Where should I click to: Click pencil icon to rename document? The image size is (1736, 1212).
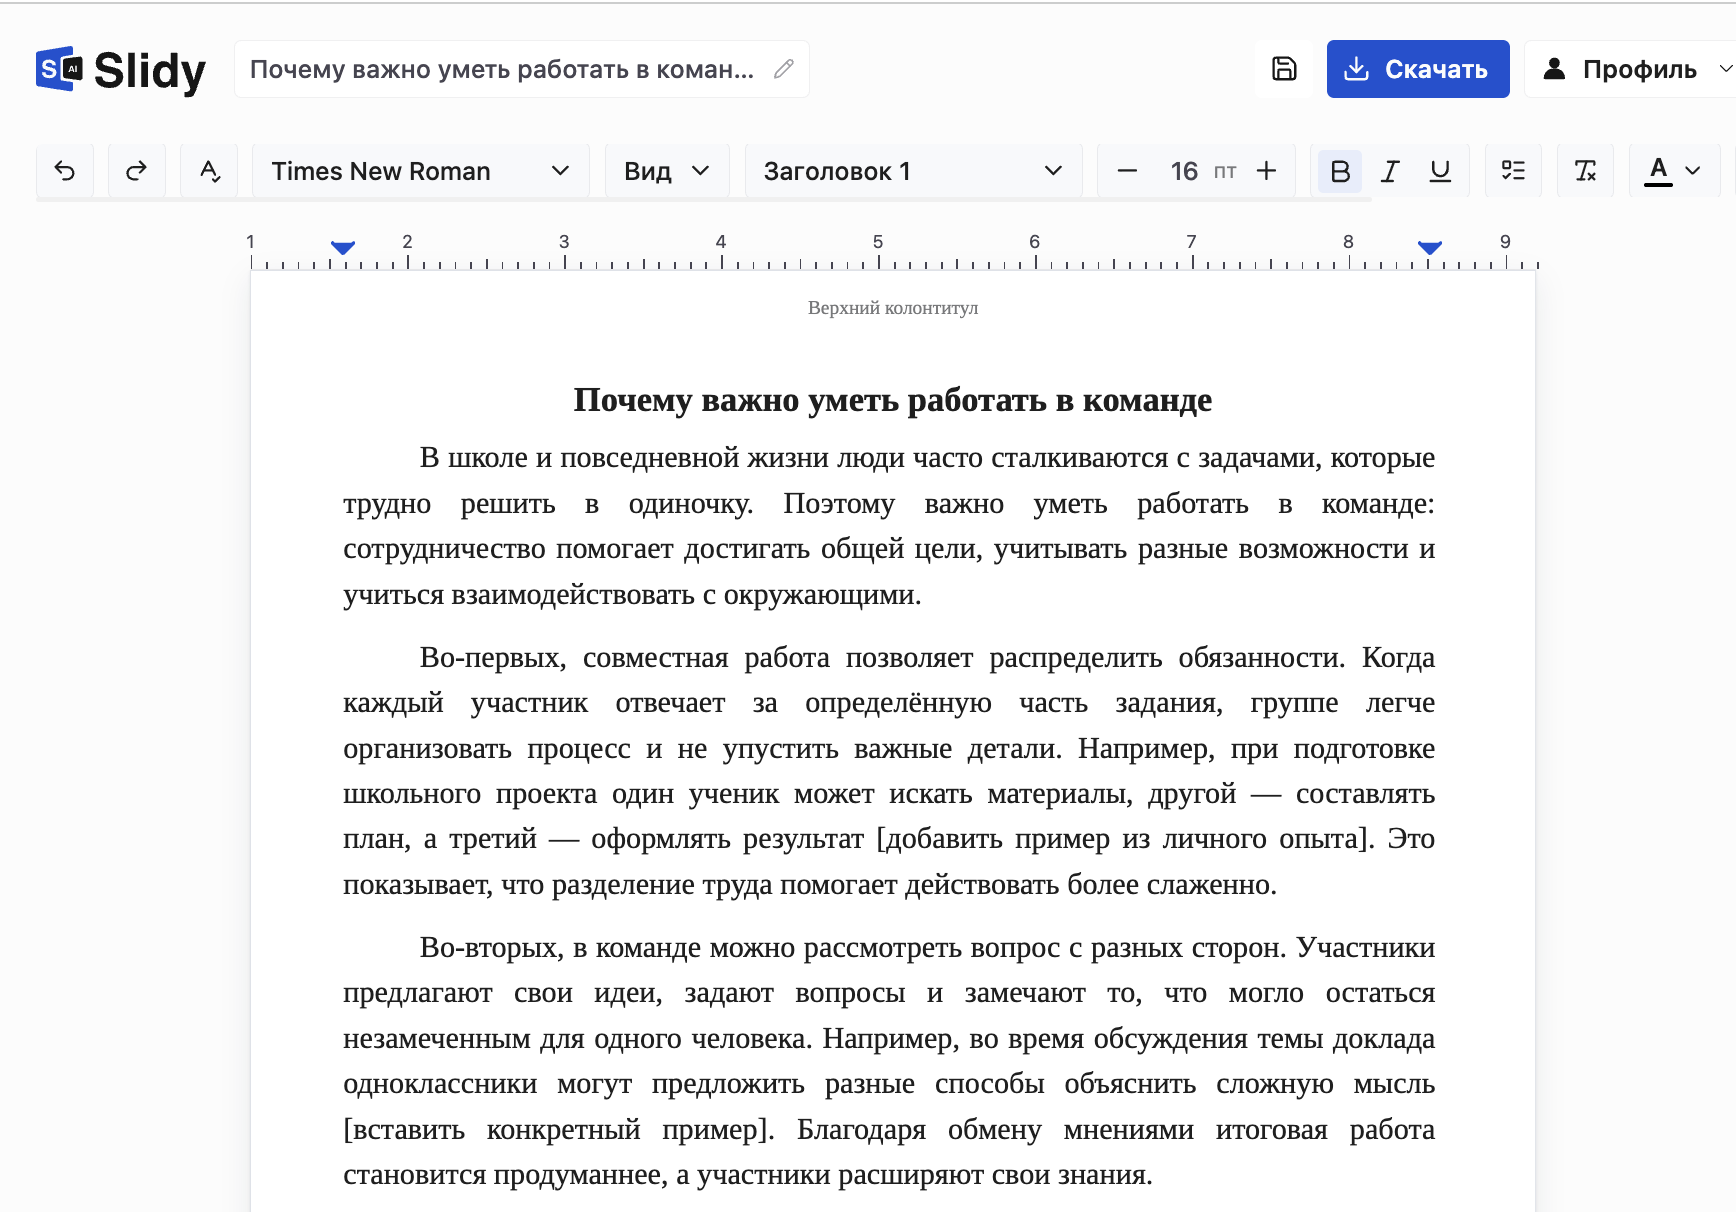(x=784, y=69)
